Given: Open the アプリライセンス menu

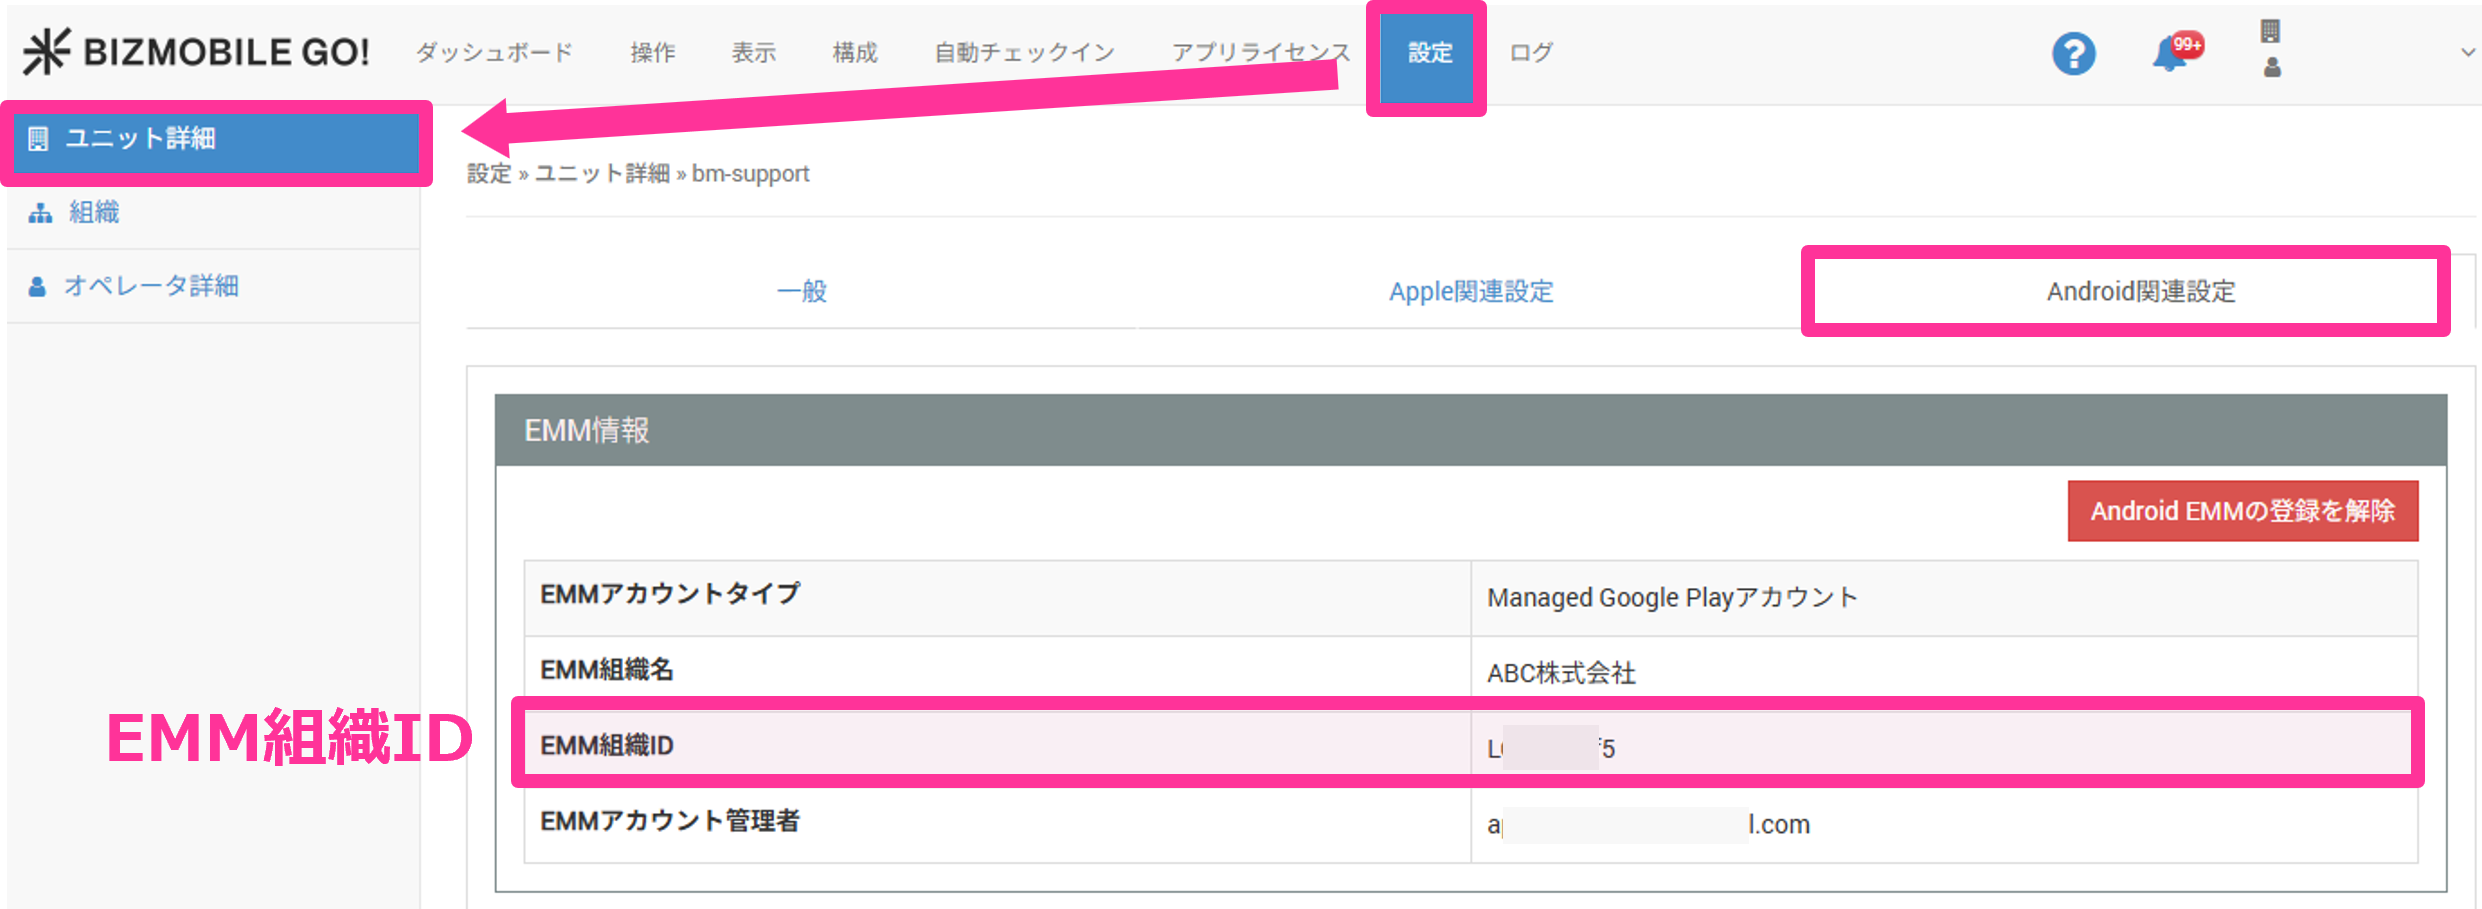Looking at the screenshot, I should pyautogui.click(x=1260, y=52).
